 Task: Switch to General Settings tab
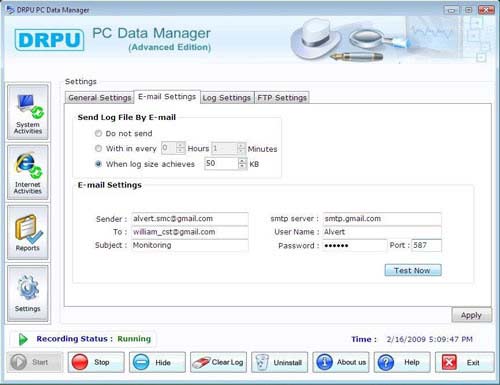[100, 98]
